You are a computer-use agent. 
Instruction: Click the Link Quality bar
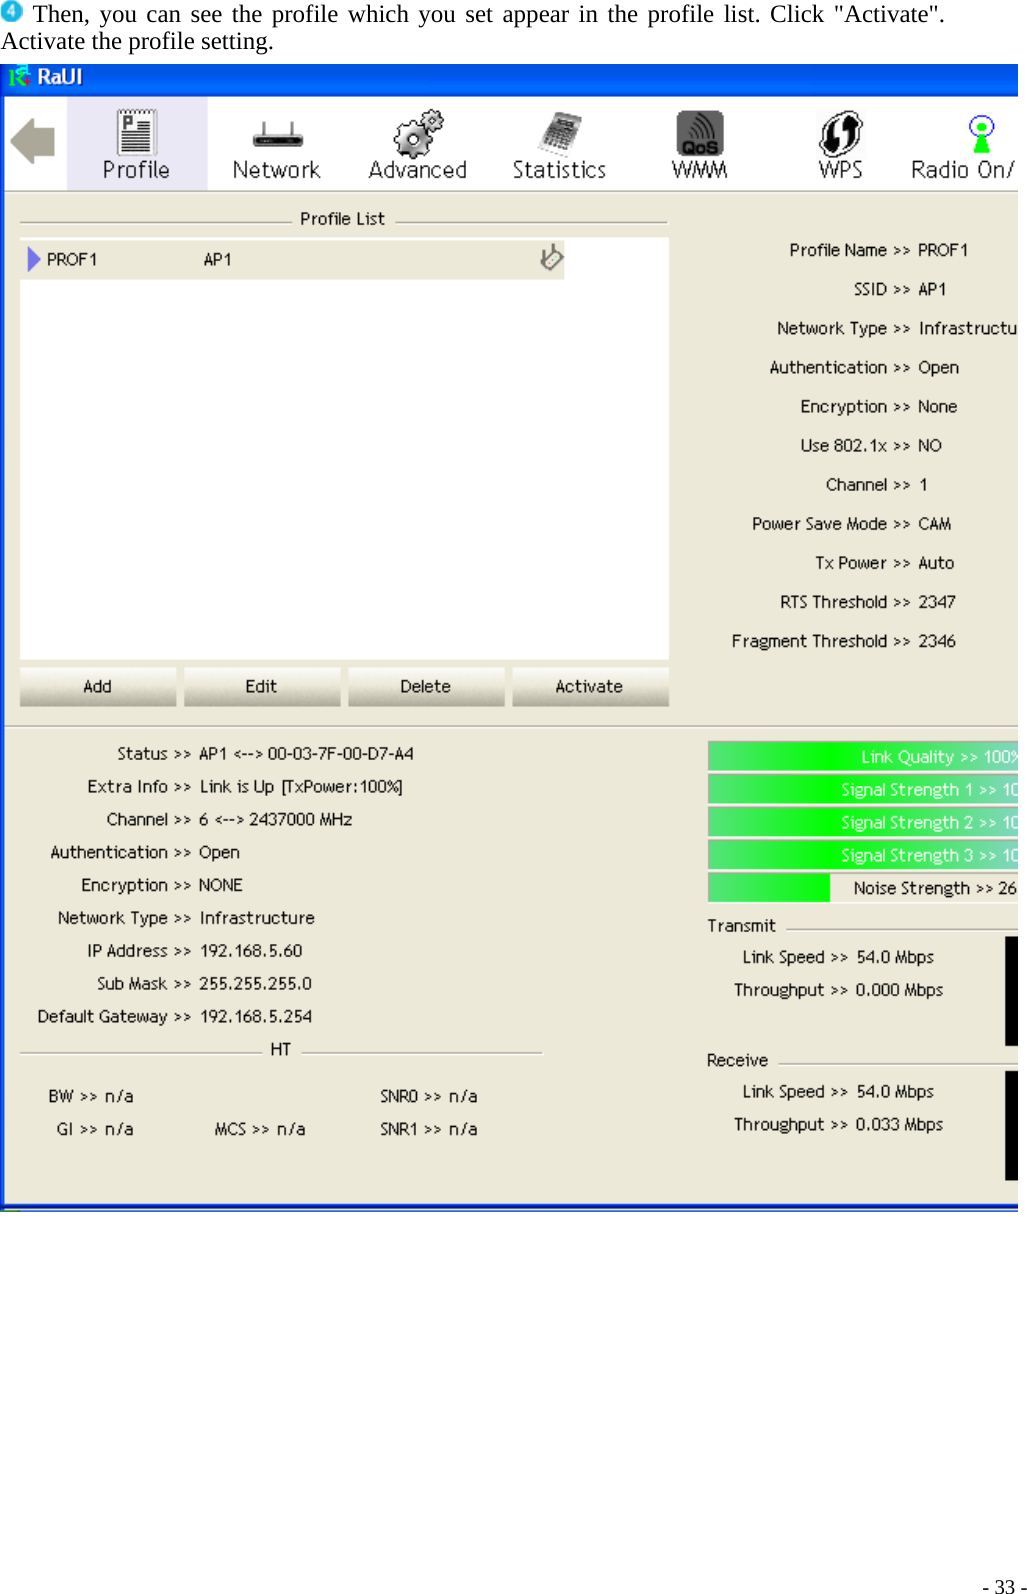coord(863,757)
